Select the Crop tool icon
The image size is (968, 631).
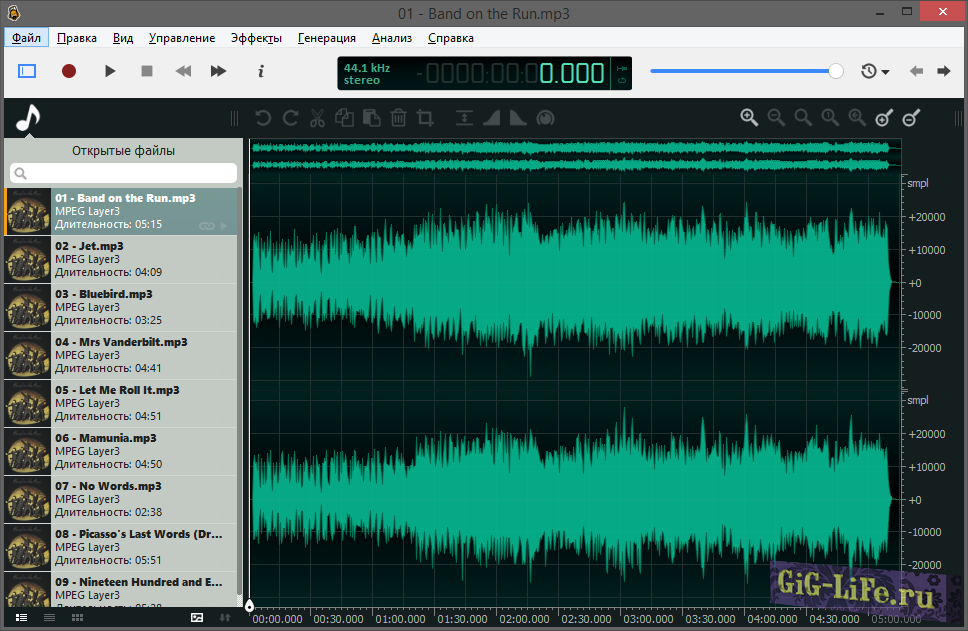425,118
